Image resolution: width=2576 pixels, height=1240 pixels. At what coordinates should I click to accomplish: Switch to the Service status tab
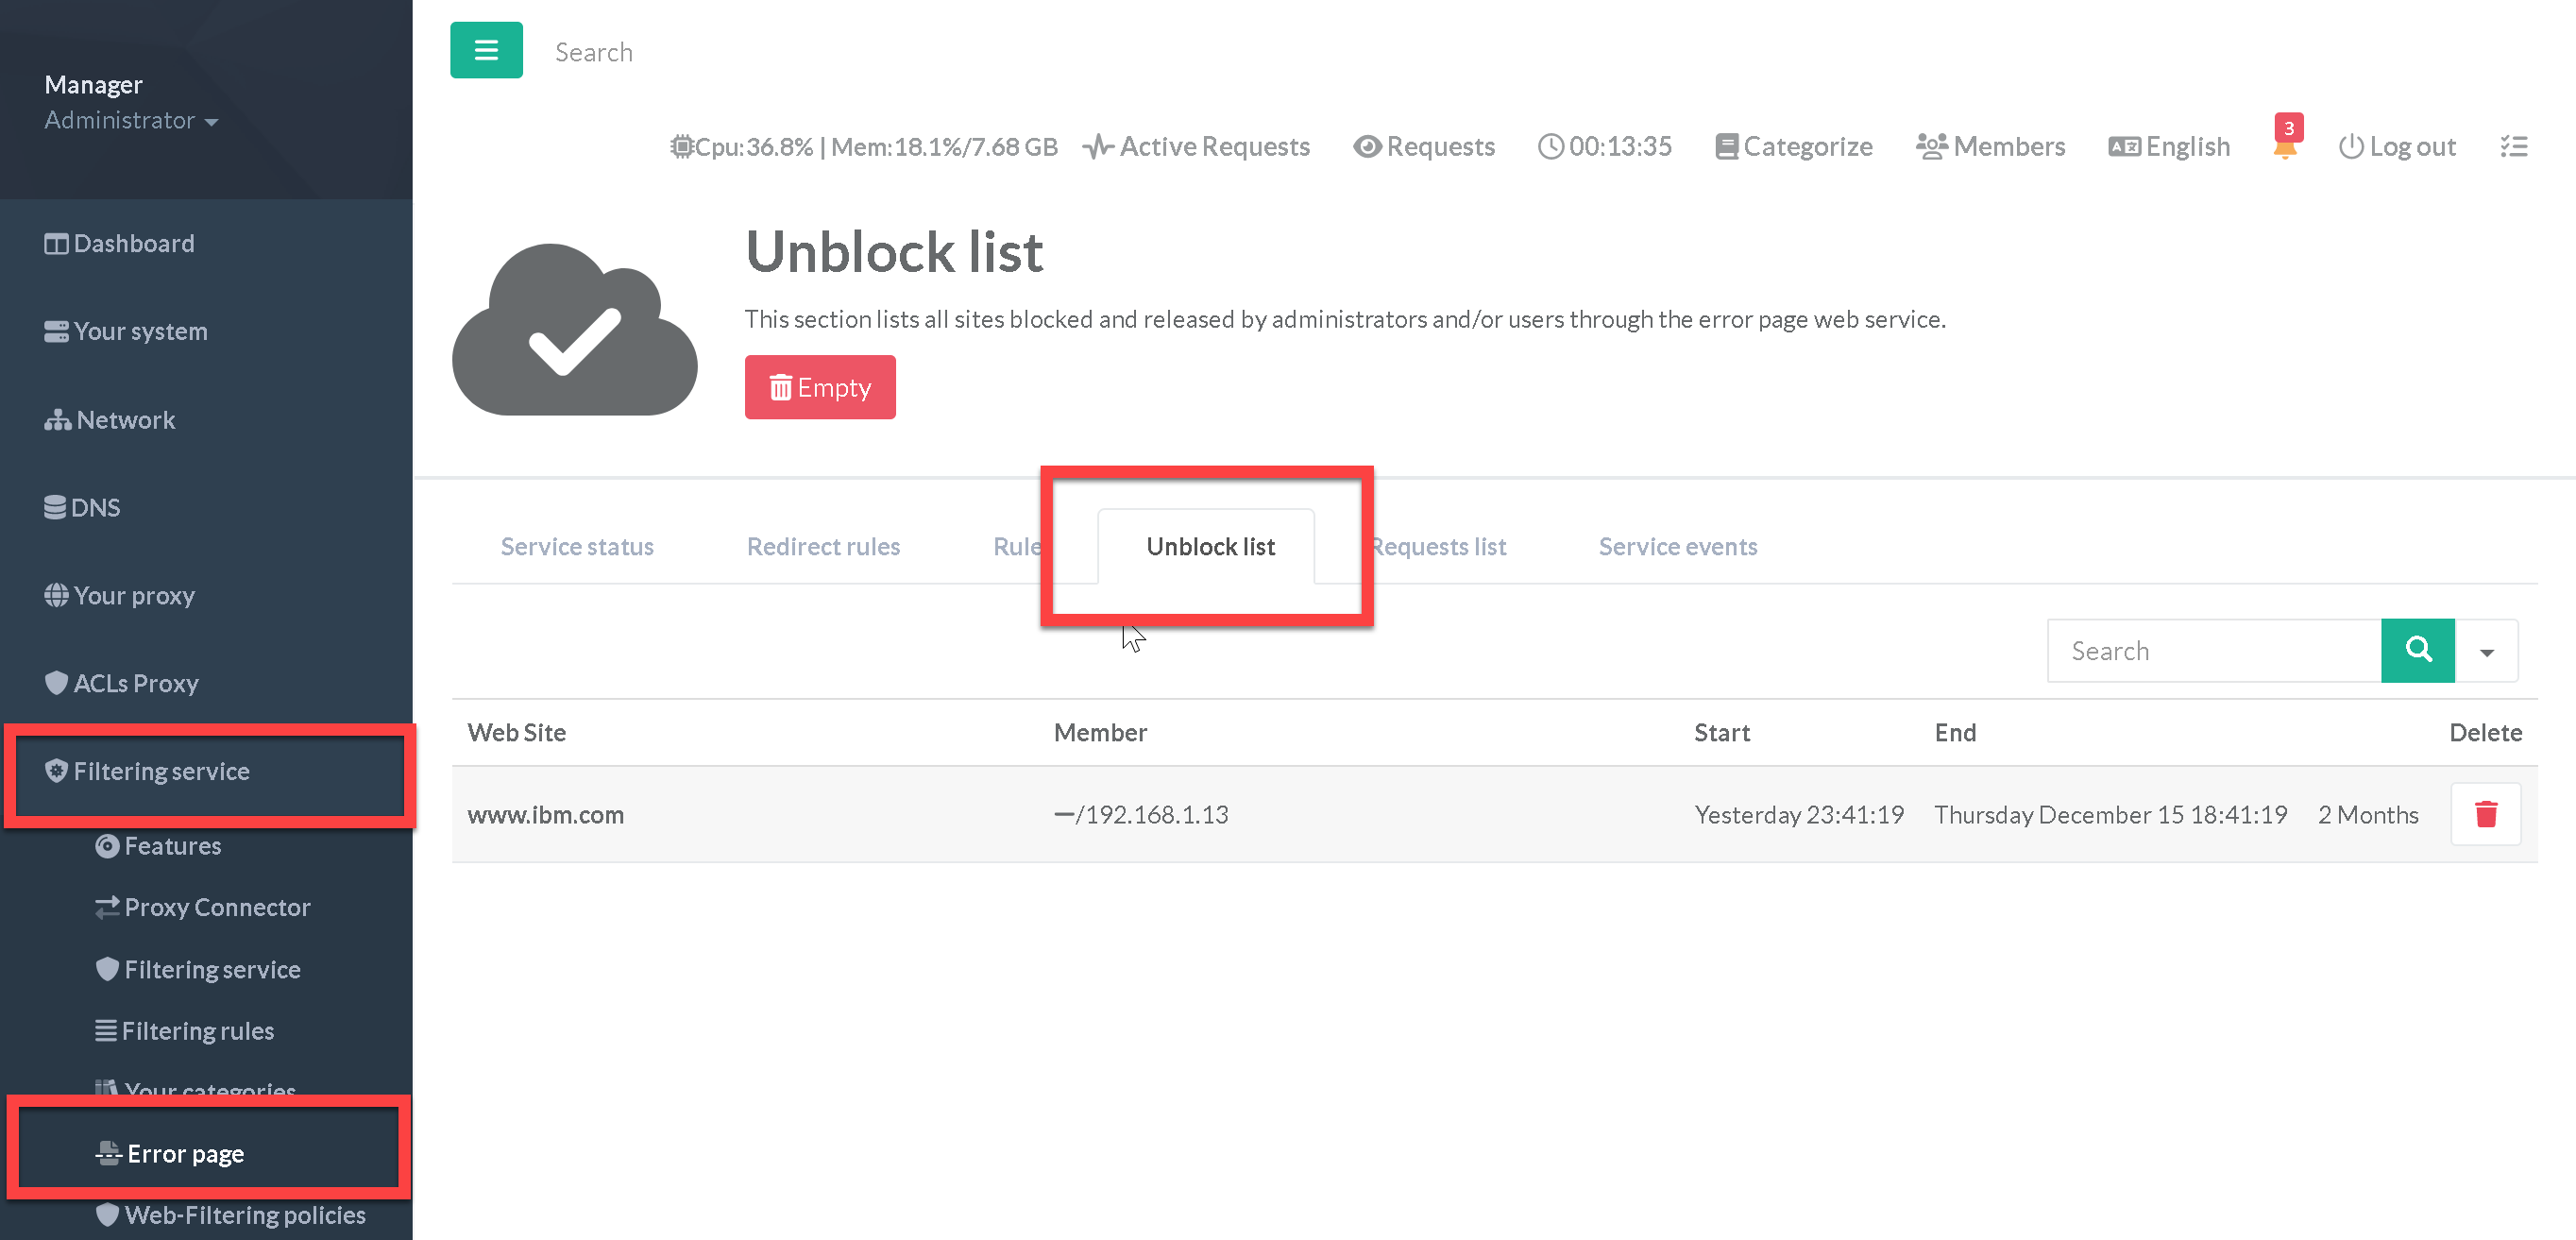577,546
